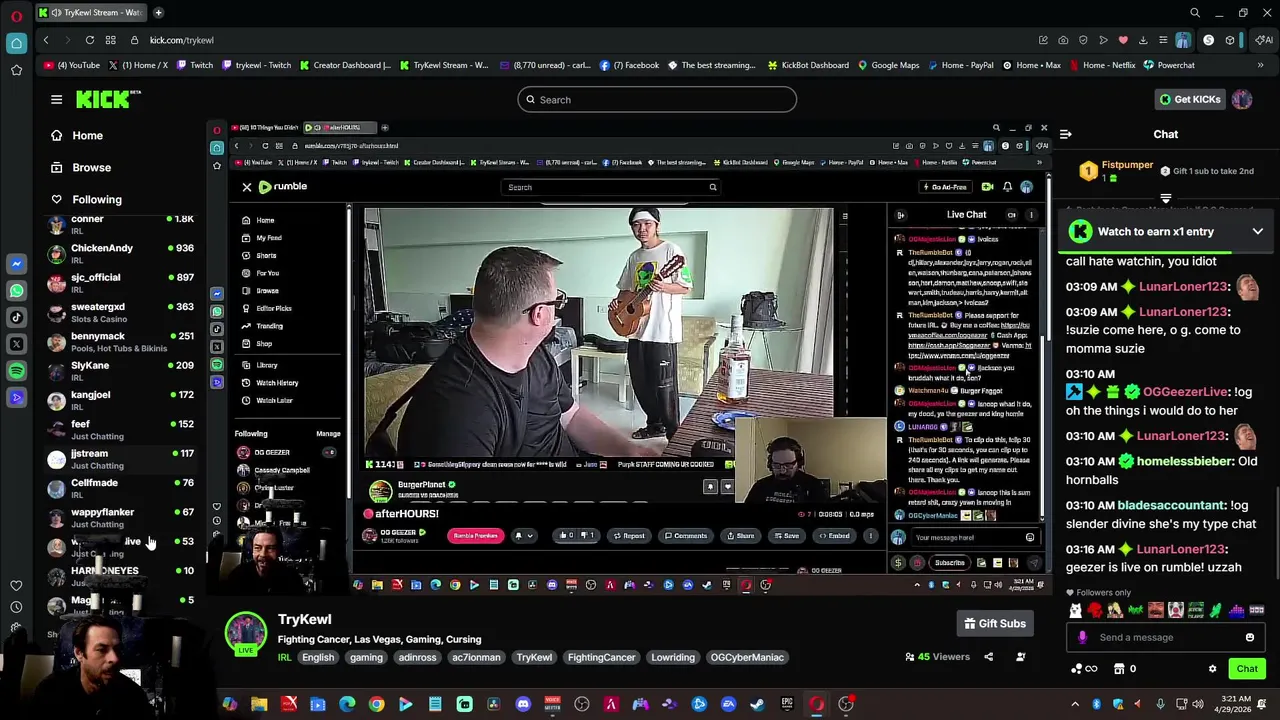
Task: Open Messenger in Opera sidebar
Action: pos(17,263)
